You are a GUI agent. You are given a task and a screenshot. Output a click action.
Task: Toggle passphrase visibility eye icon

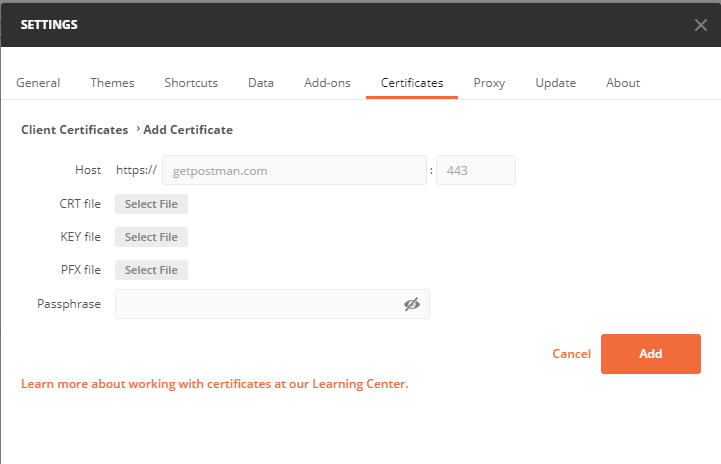[x=411, y=304]
